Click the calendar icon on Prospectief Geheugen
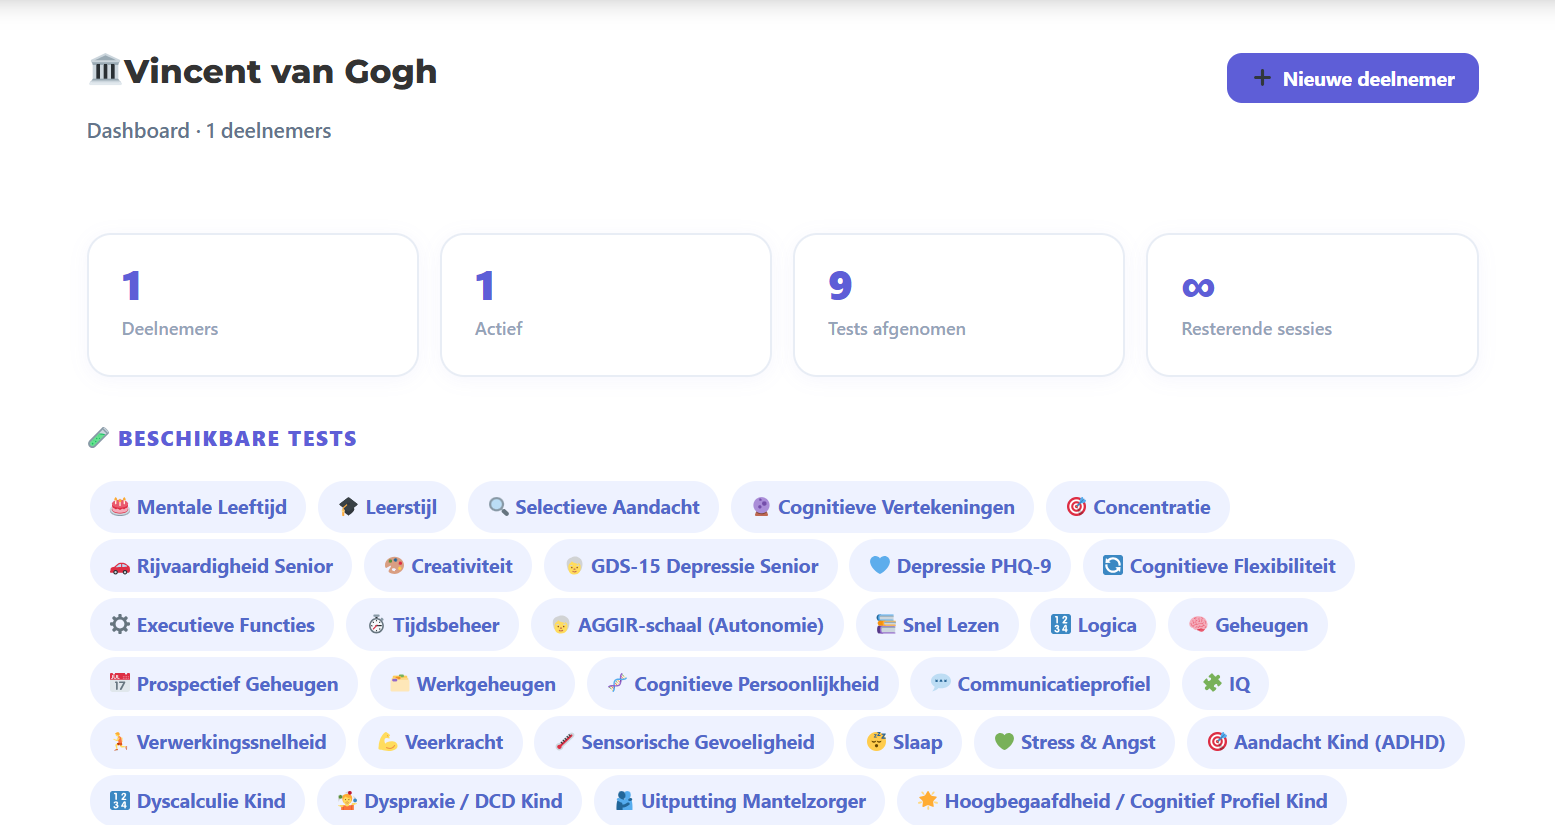Screen dimensions: 1555x825 point(120,683)
